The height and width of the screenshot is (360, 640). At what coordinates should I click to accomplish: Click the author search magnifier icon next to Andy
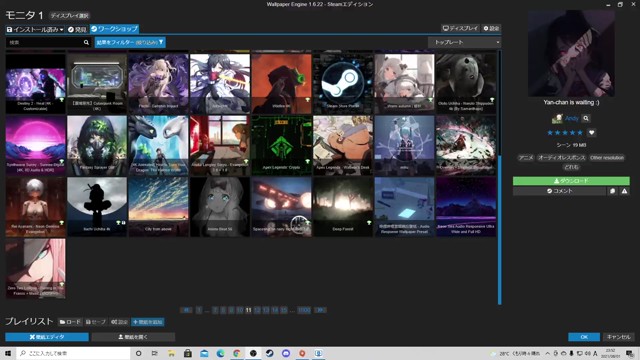tap(586, 118)
